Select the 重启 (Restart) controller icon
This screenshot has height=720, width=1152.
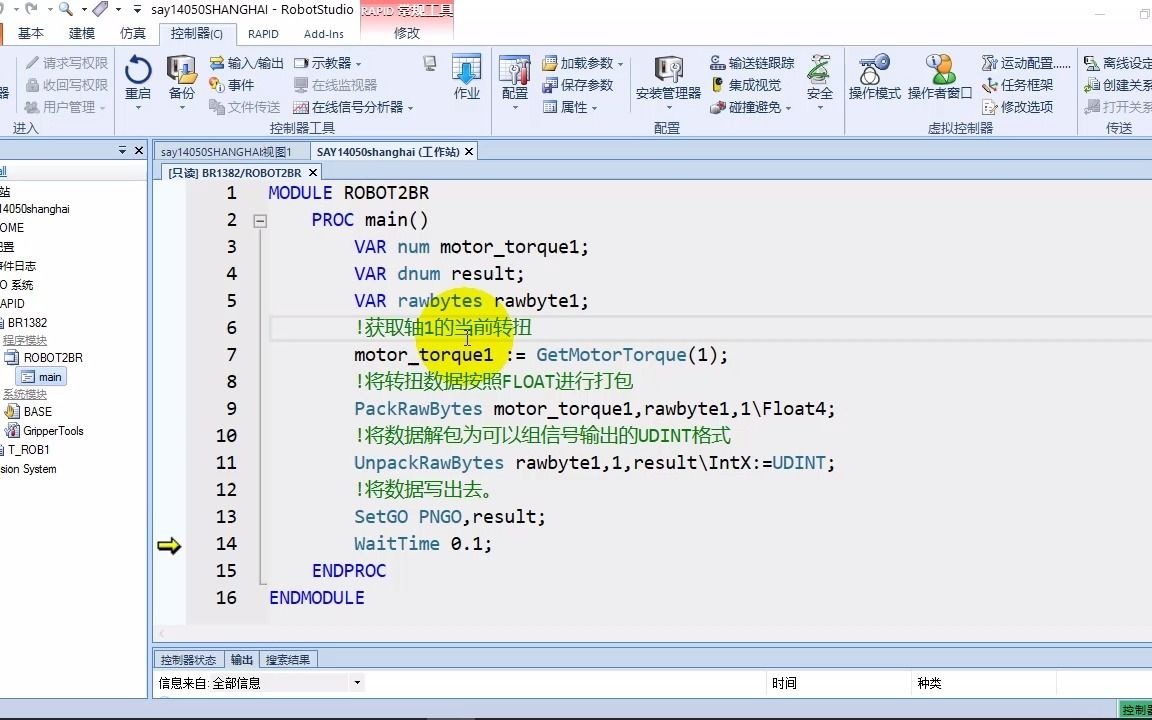point(139,78)
